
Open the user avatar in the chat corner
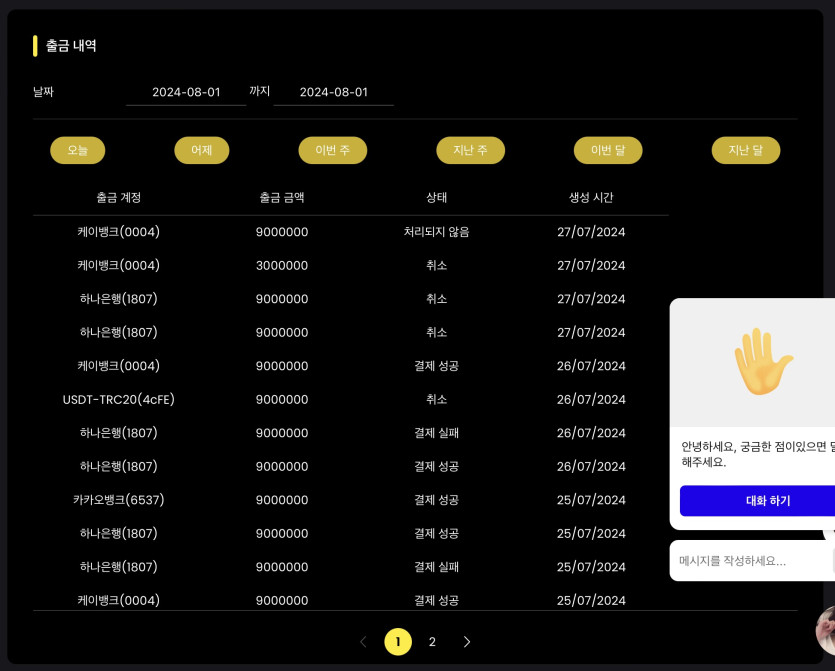[826, 629]
